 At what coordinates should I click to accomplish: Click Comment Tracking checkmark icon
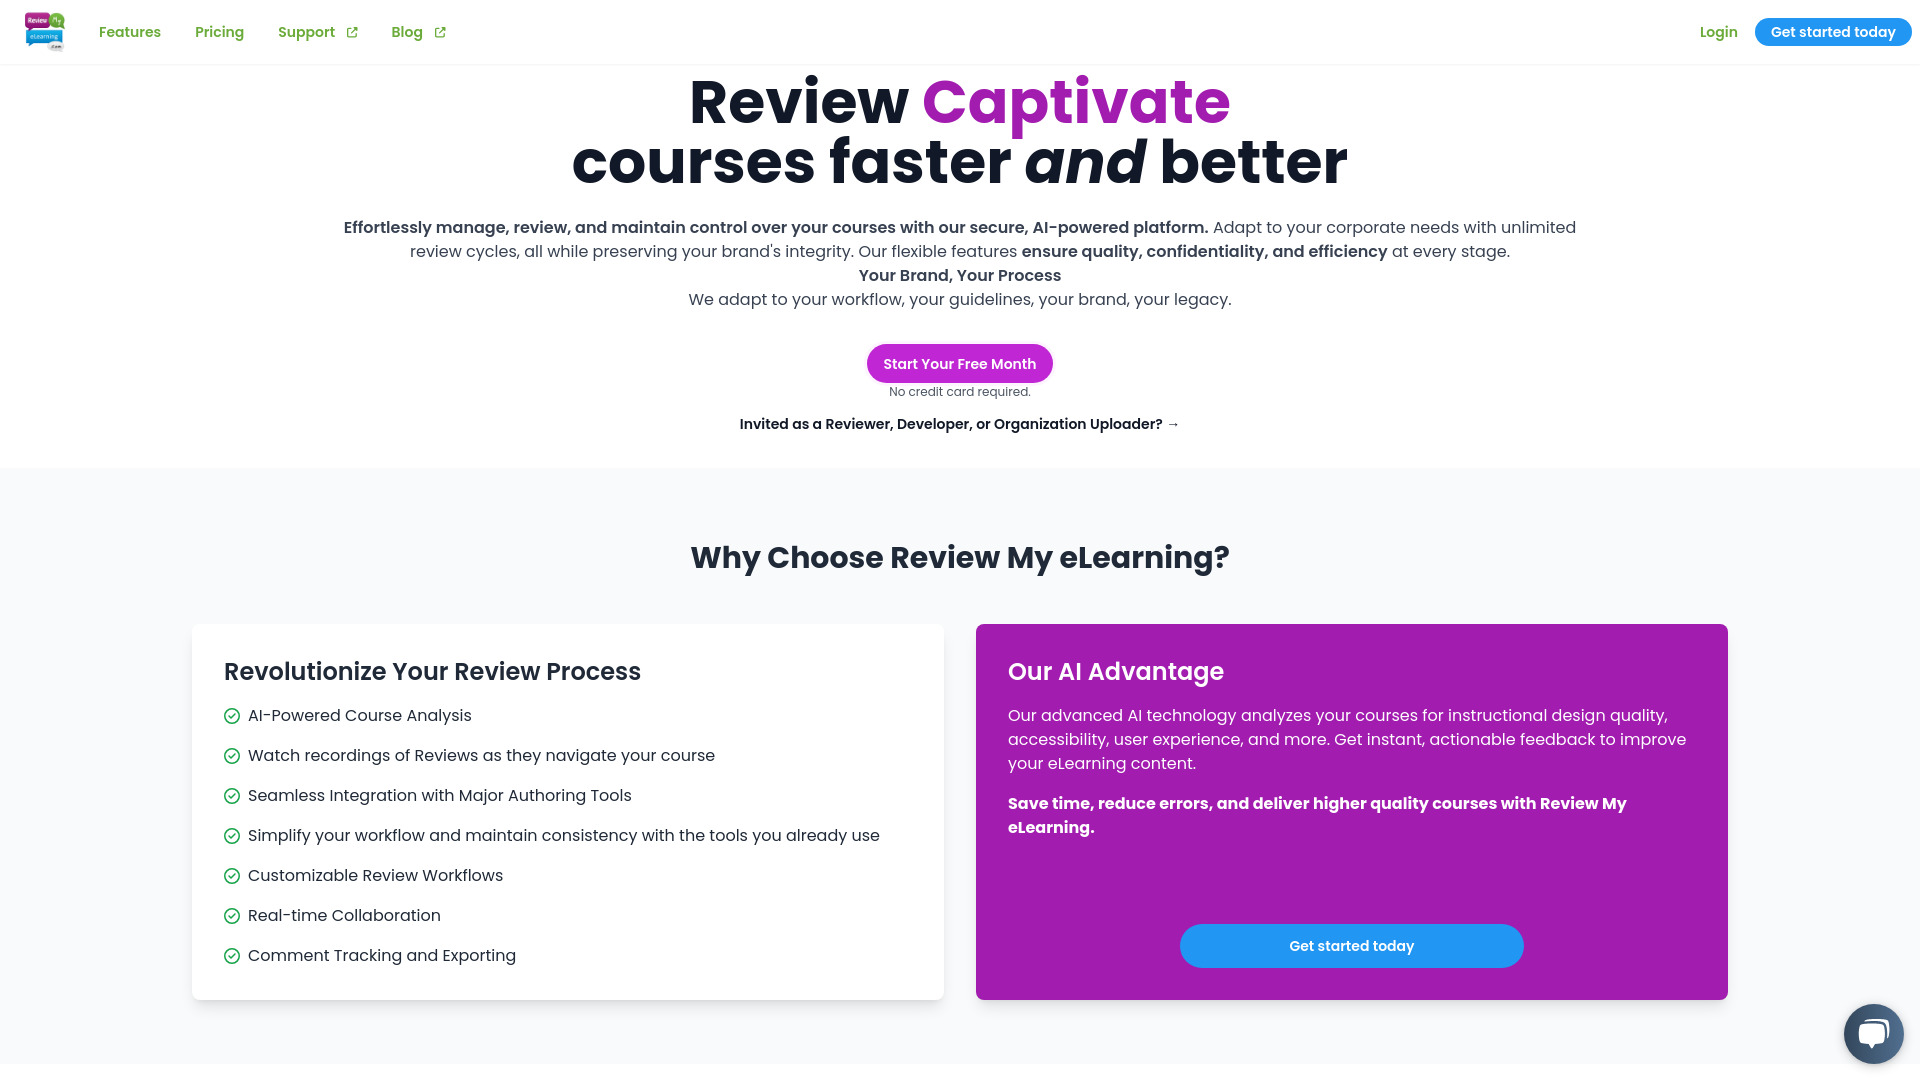click(x=233, y=955)
